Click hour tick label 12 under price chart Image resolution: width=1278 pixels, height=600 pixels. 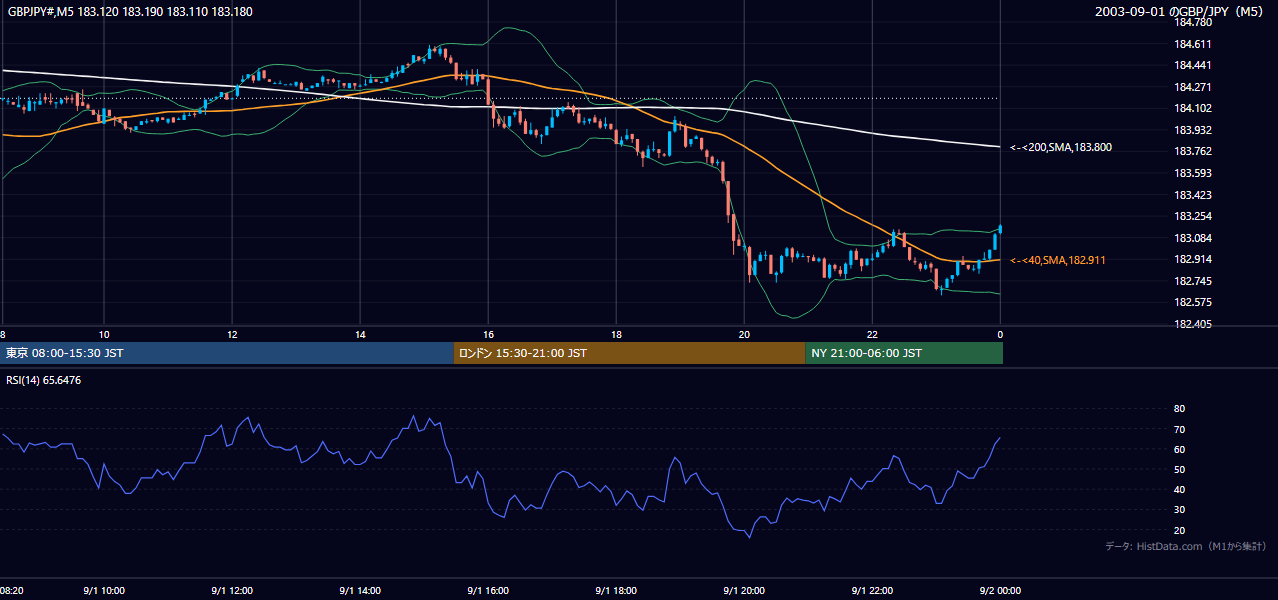click(x=232, y=334)
